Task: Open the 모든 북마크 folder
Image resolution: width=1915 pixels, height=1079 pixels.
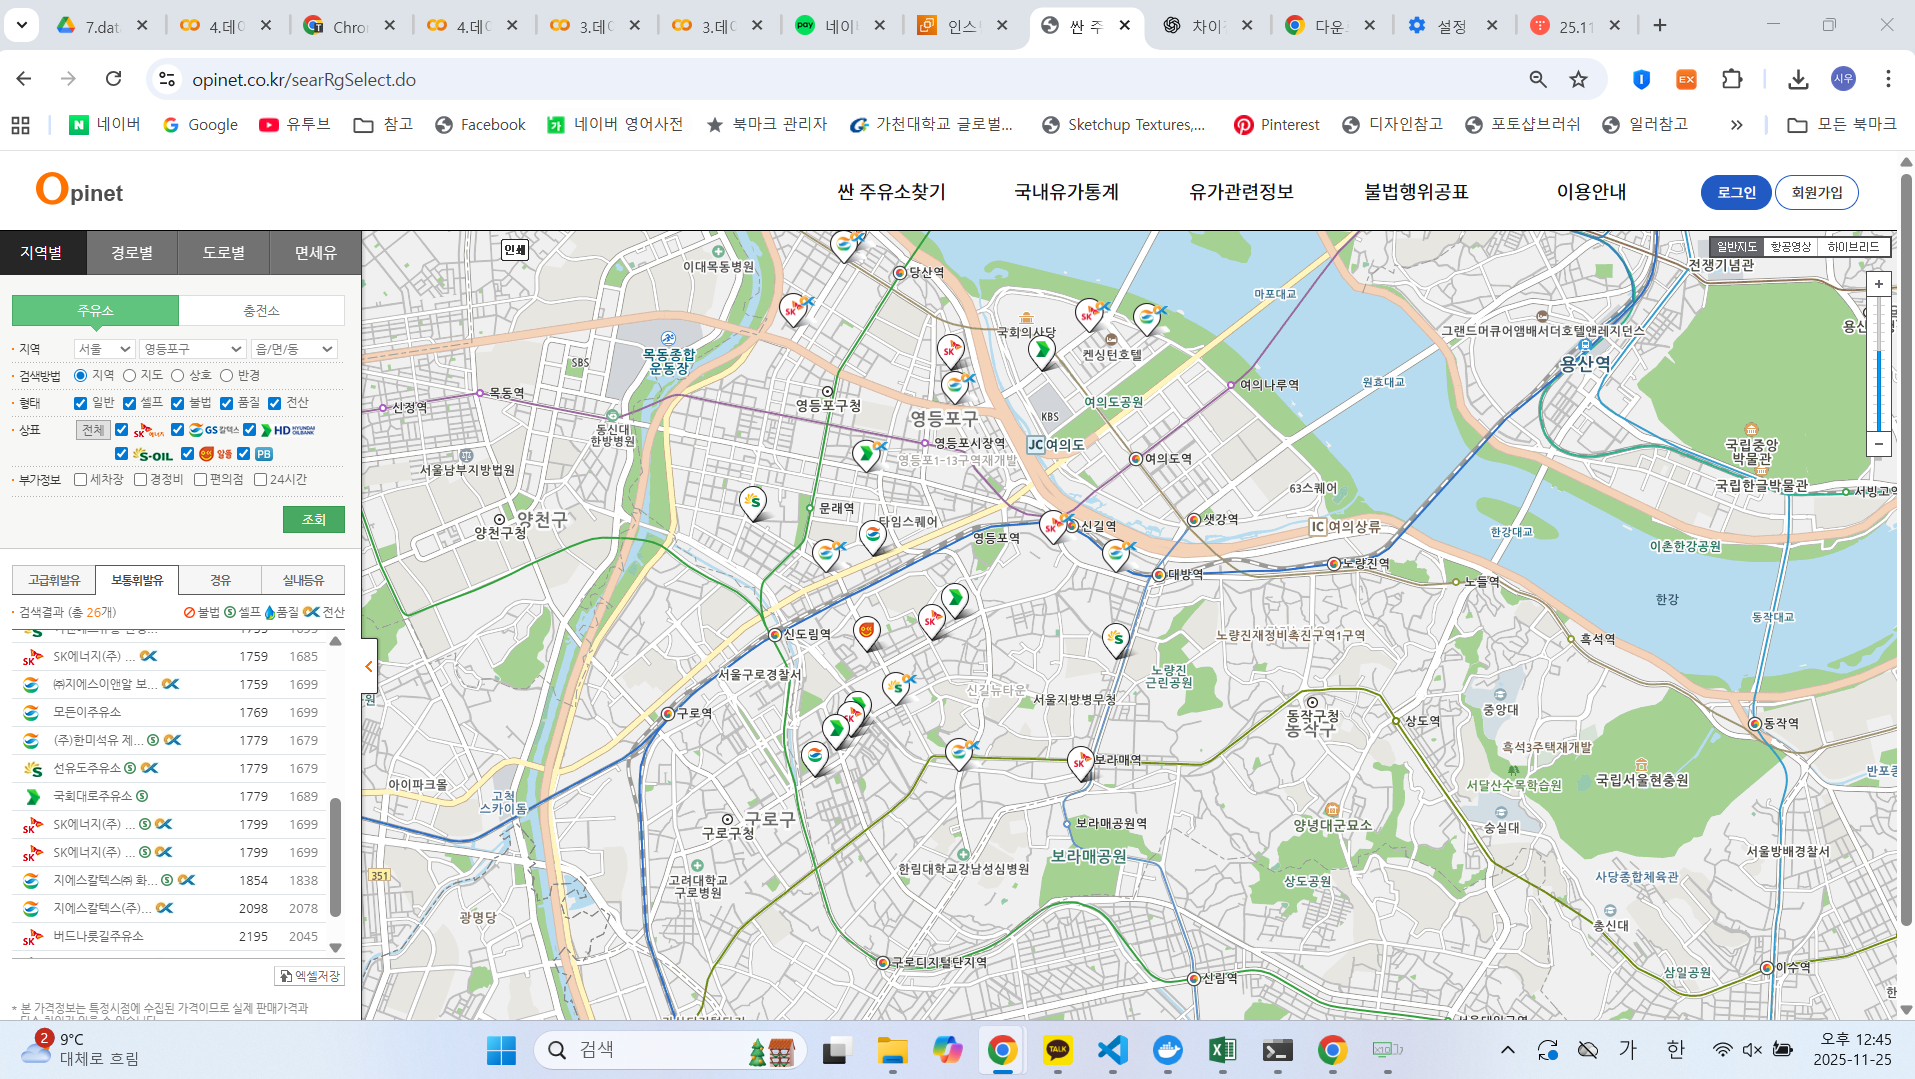Action: (x=1842, y=125)
